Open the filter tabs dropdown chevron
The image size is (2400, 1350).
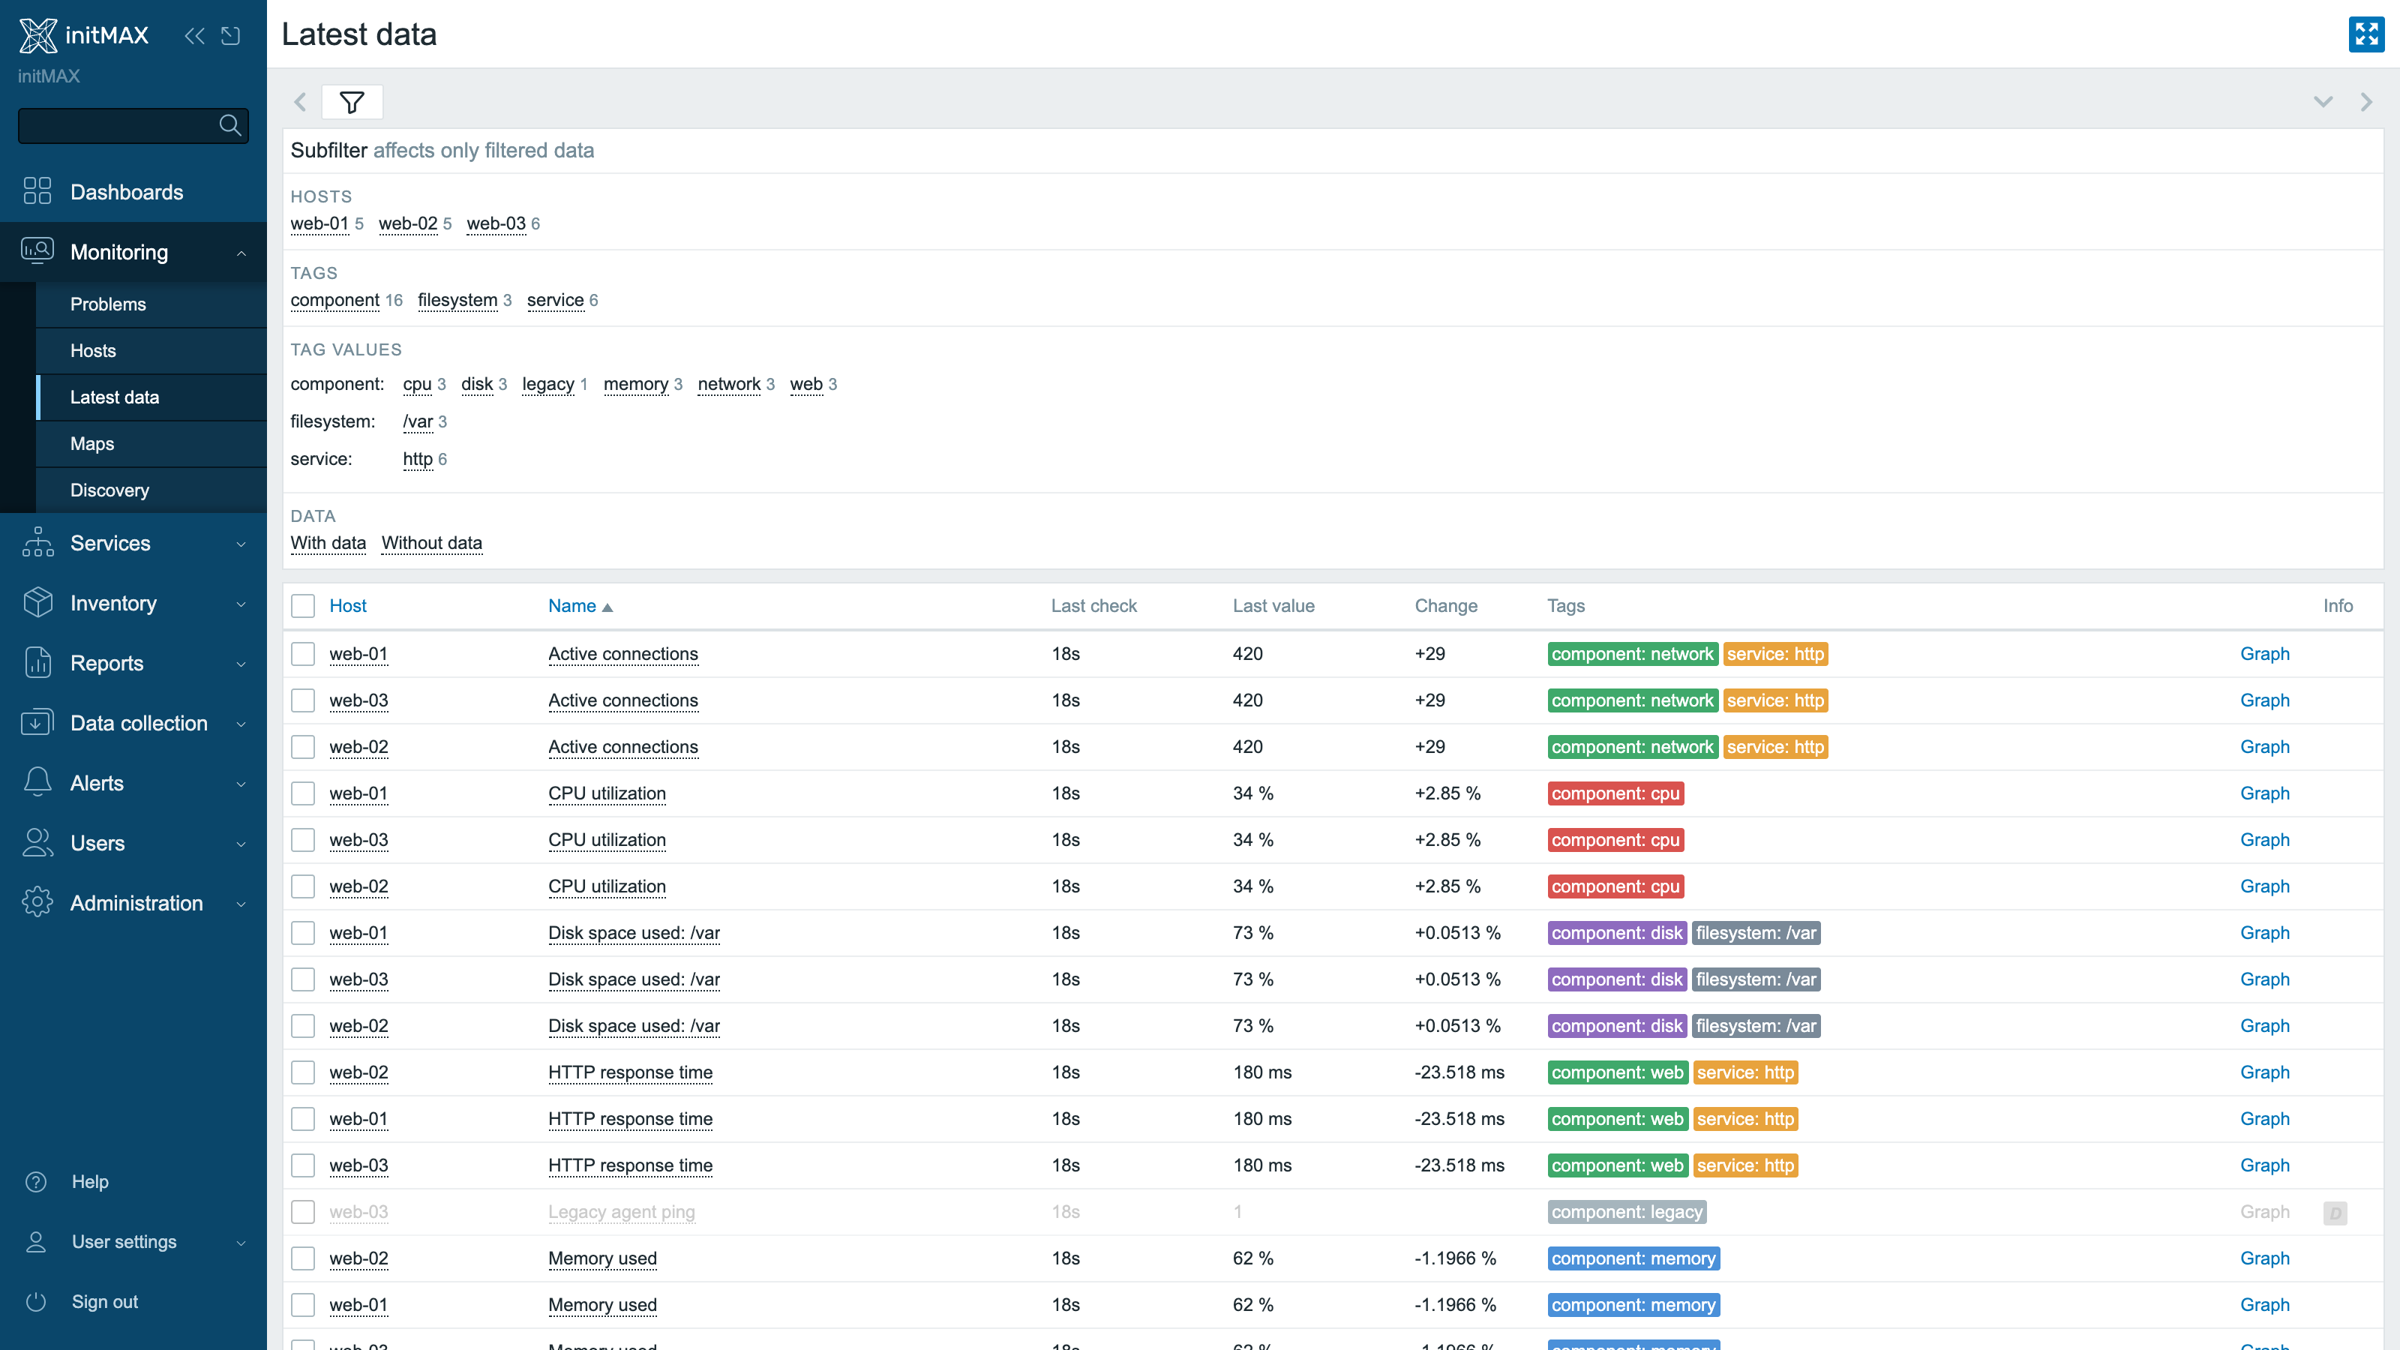pos(2323,102)
